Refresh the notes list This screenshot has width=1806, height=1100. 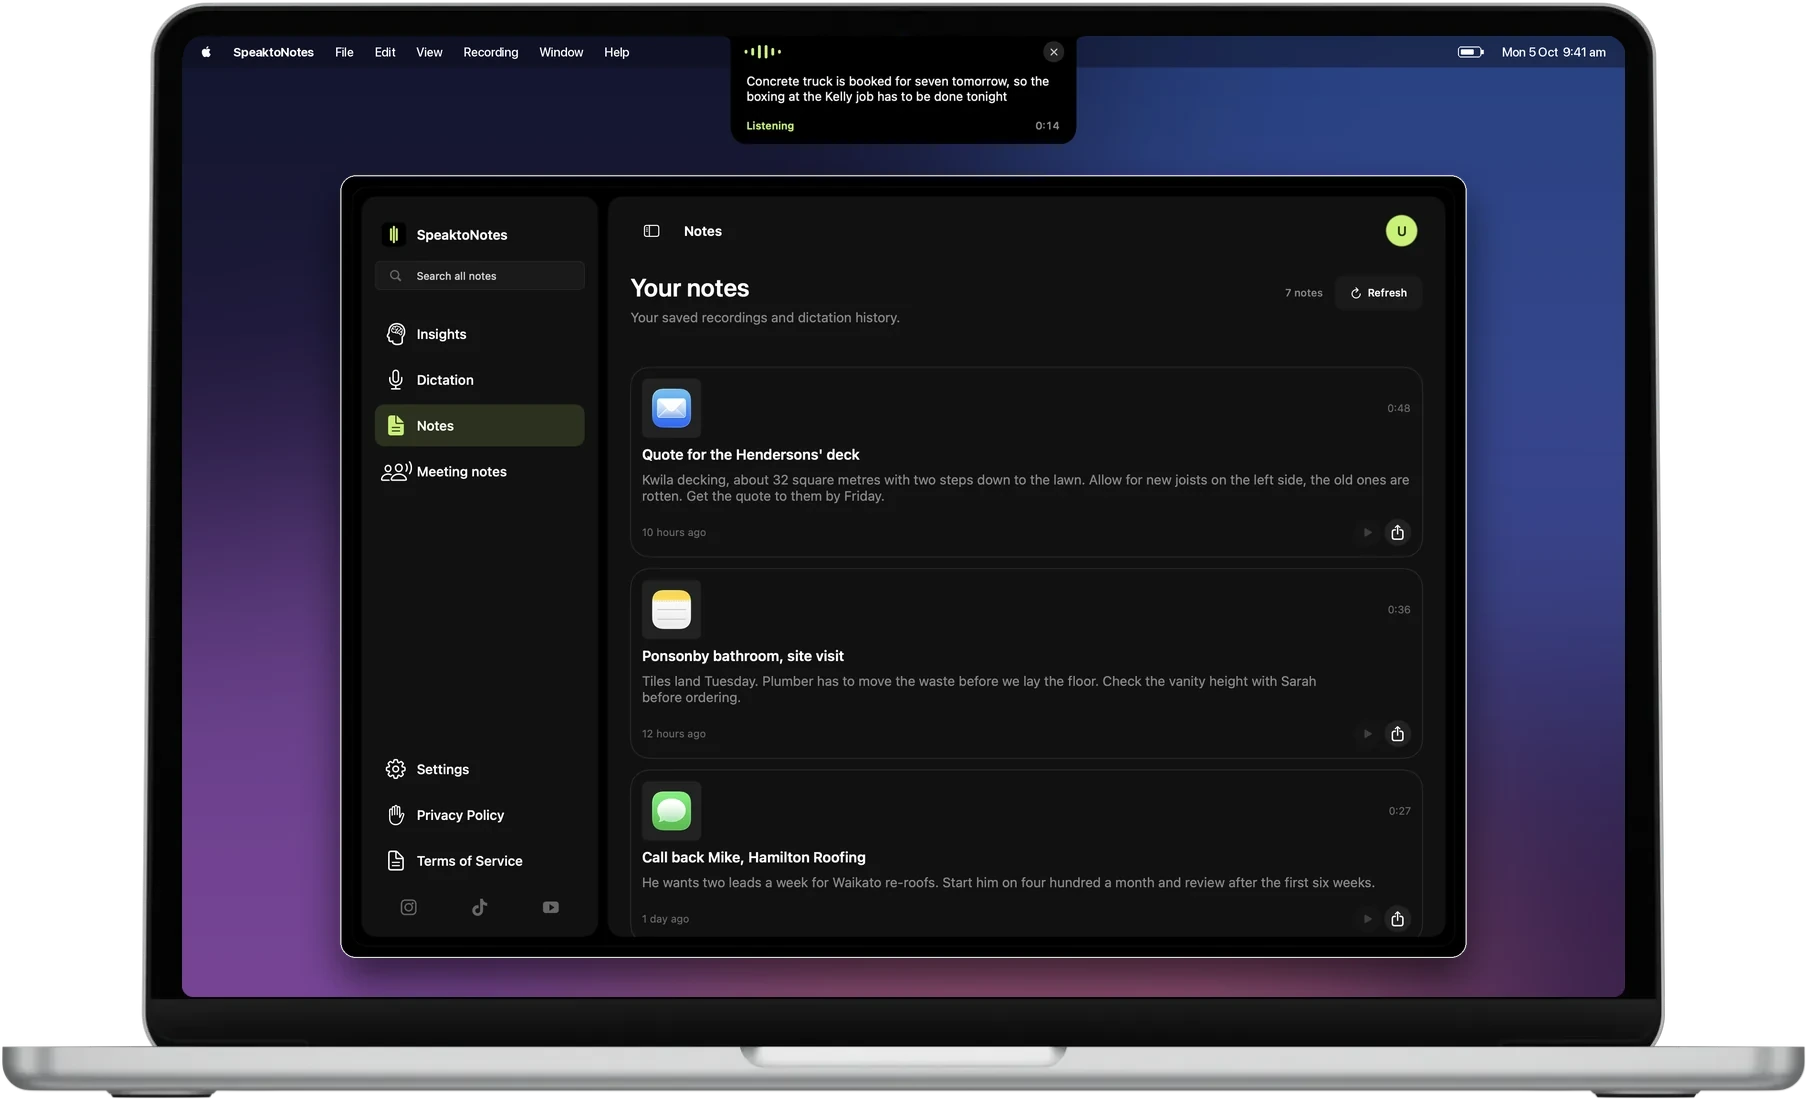(x=1378, y=293)
